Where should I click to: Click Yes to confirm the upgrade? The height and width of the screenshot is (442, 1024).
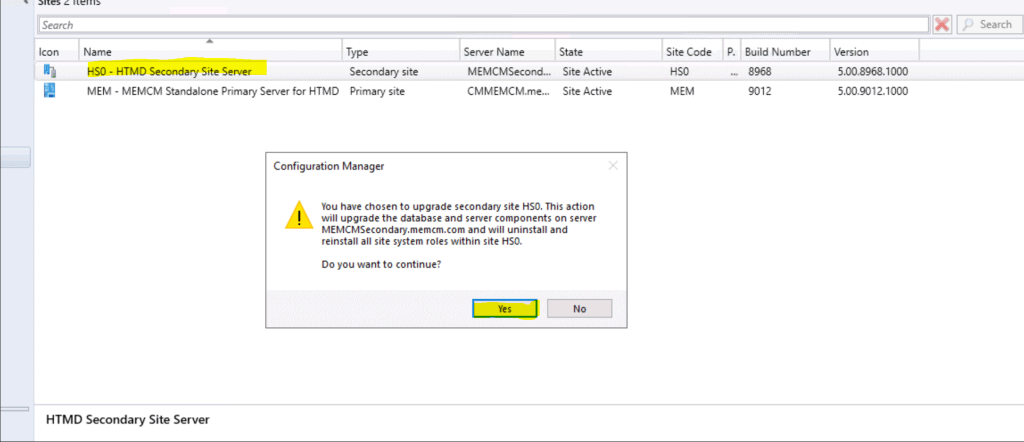[x=504, y=309]
